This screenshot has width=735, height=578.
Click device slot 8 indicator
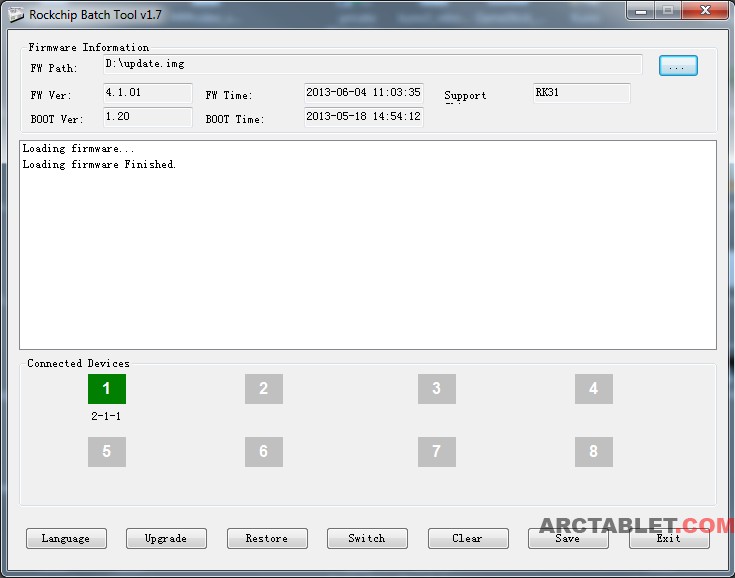593,452
